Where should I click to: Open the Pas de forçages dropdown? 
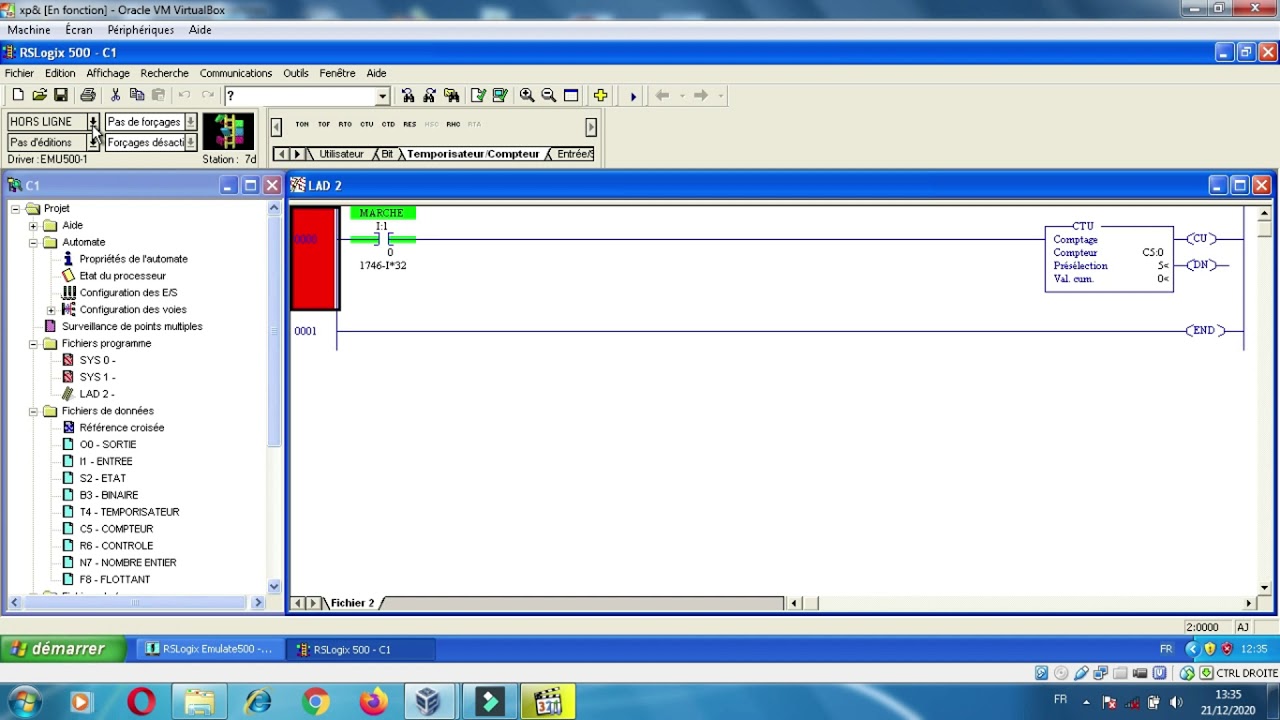(190, 122)
